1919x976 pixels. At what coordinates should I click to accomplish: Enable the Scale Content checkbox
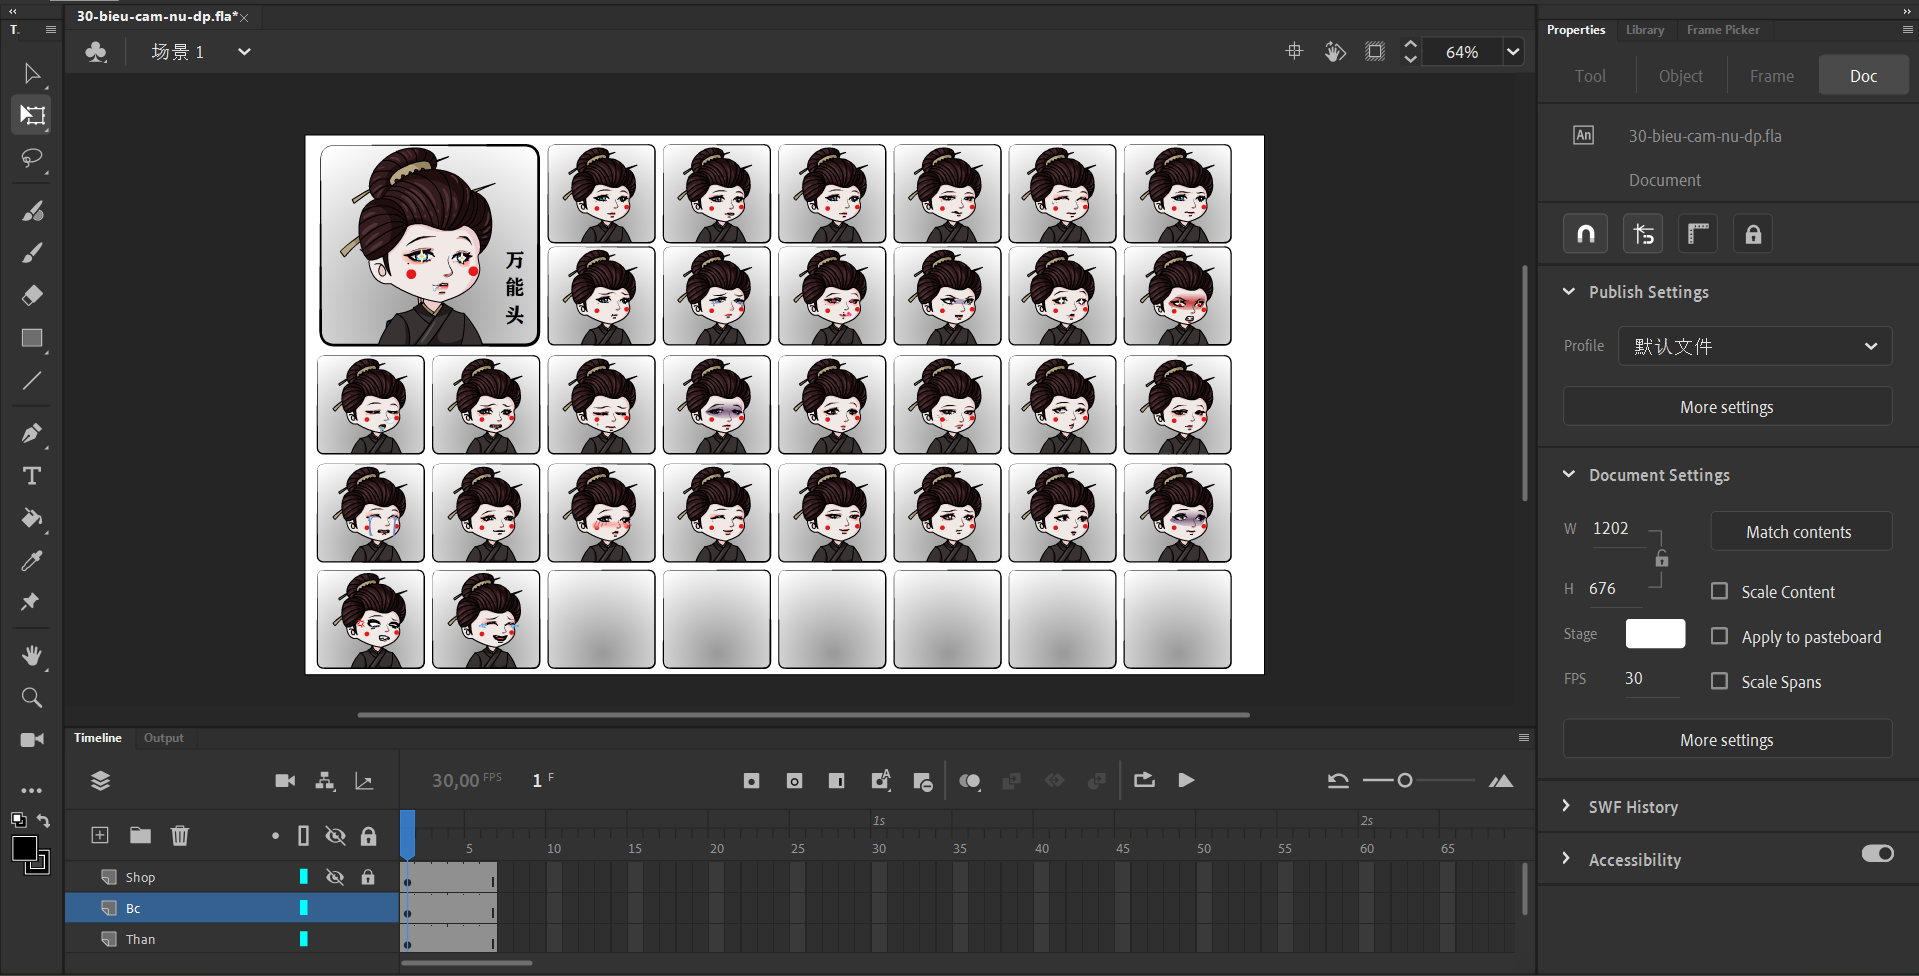(x=1719, y=591)
